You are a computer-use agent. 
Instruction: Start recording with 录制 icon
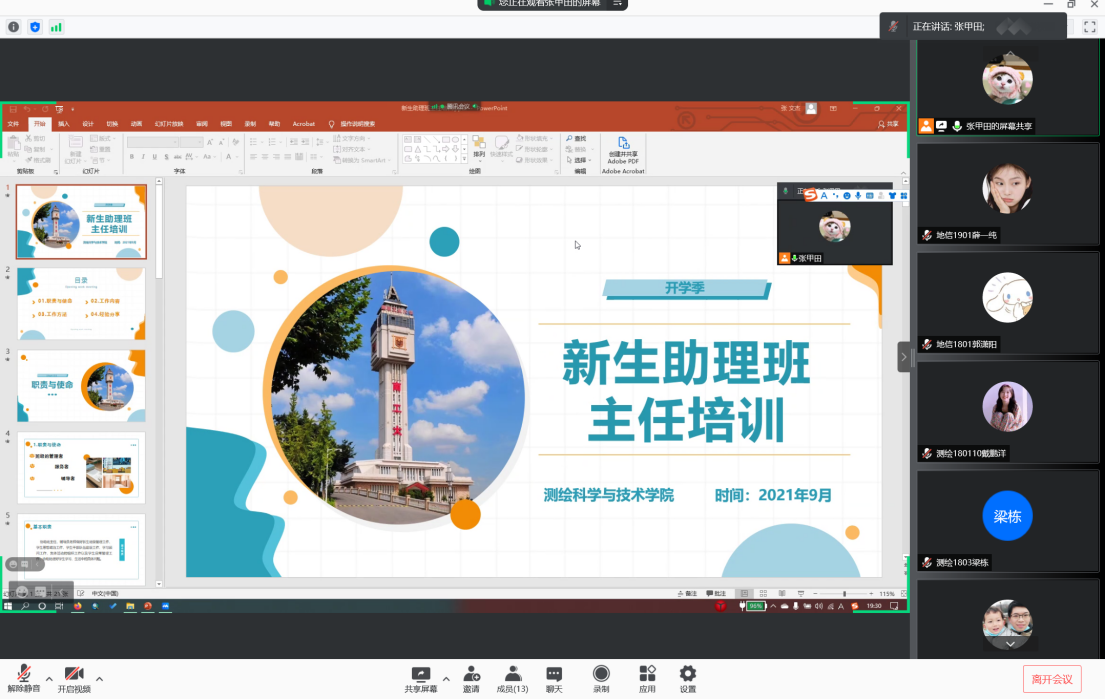(x=601, y=677)
